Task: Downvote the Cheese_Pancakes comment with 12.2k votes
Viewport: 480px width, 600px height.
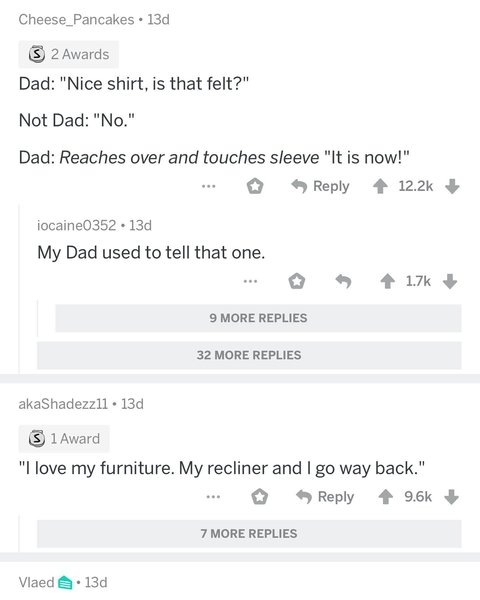Action: click(x=452, y=187)
